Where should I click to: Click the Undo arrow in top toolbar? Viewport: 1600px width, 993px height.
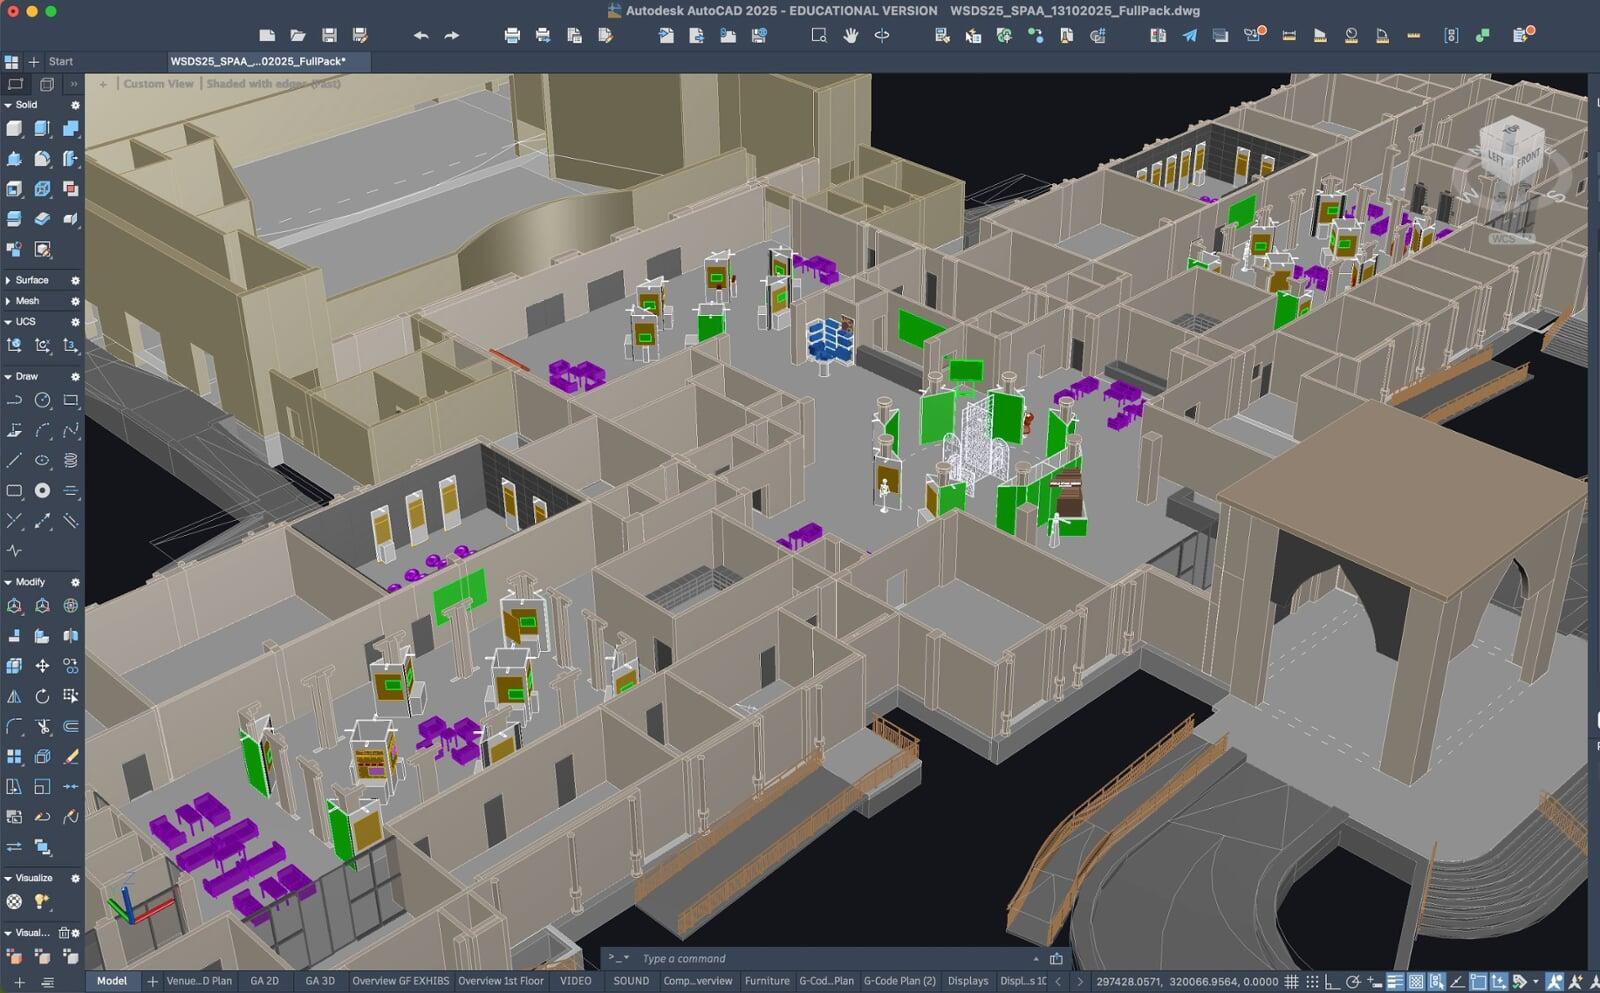tap(421, 35)
